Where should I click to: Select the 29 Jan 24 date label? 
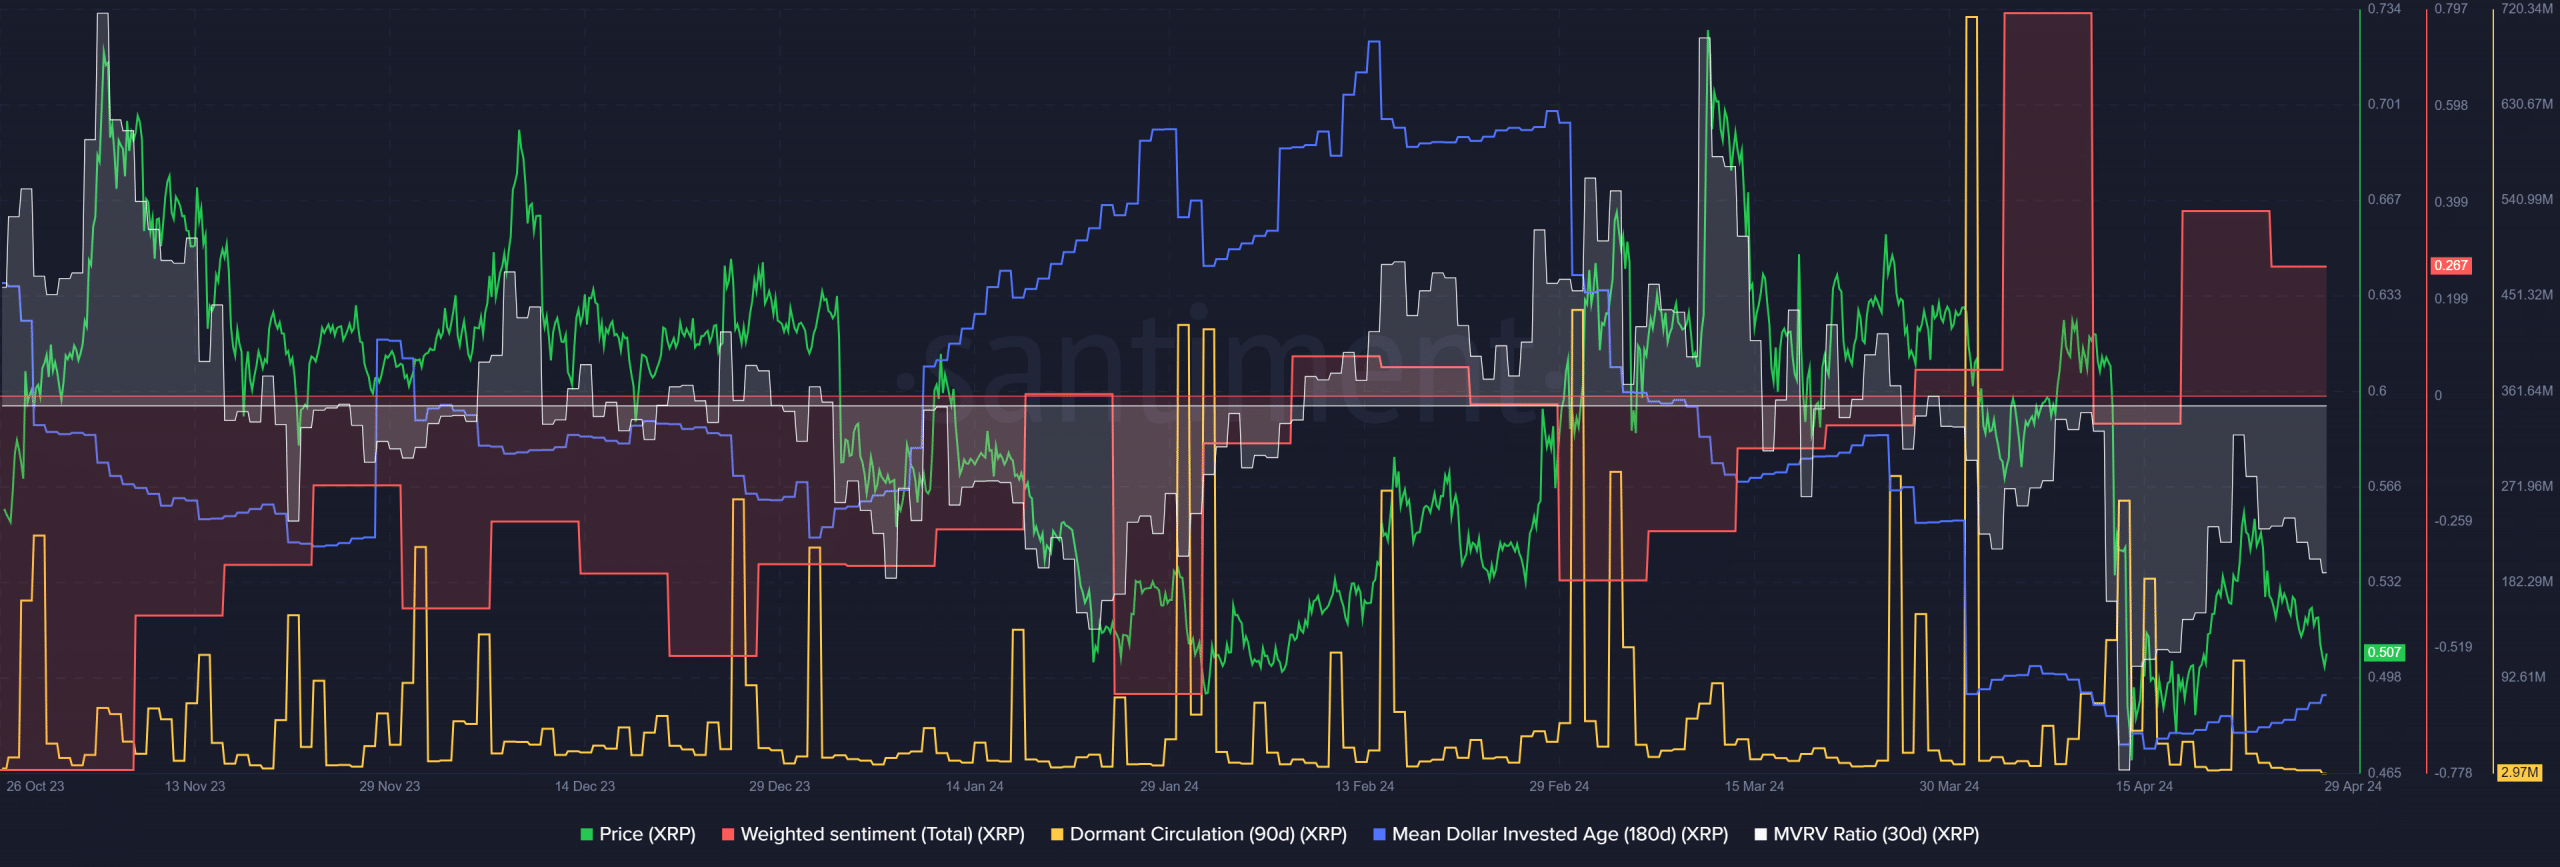click(1169, 786)
